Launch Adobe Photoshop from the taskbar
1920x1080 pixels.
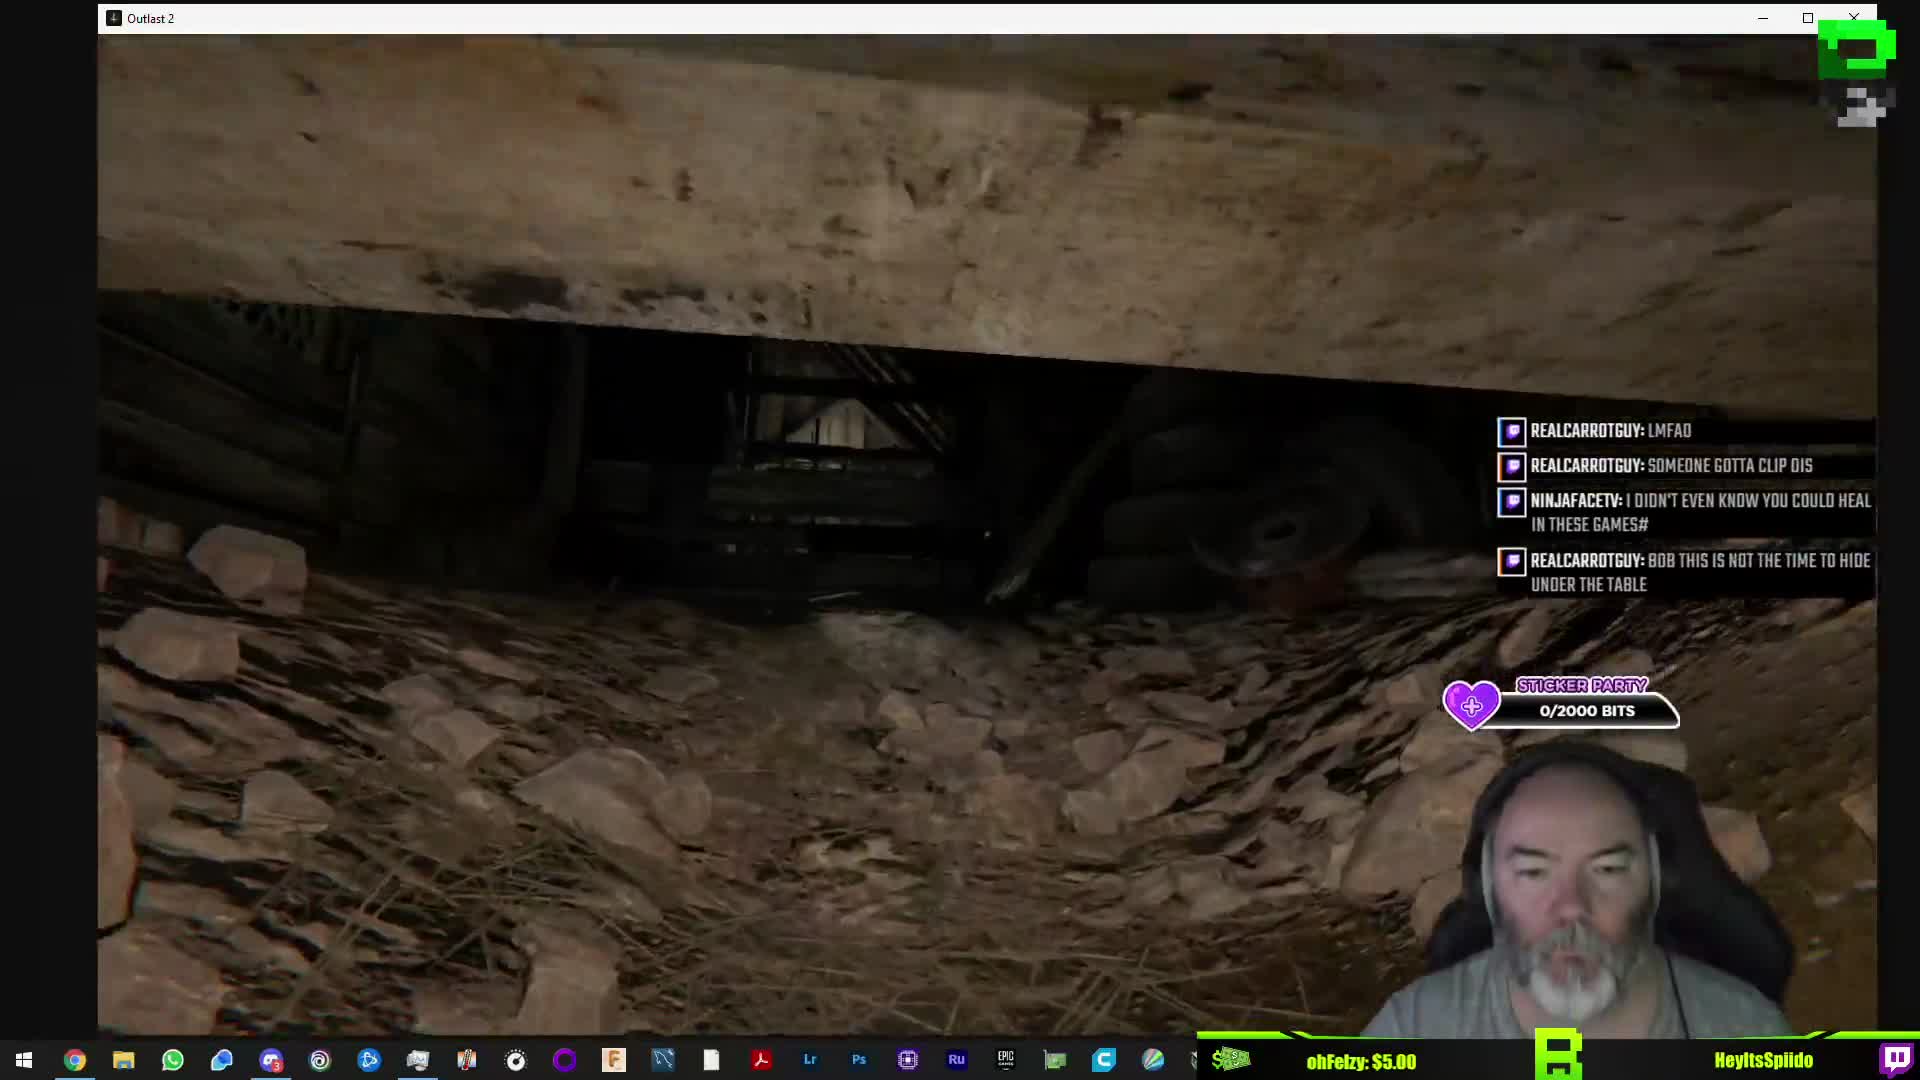[x=859, y=1060]
